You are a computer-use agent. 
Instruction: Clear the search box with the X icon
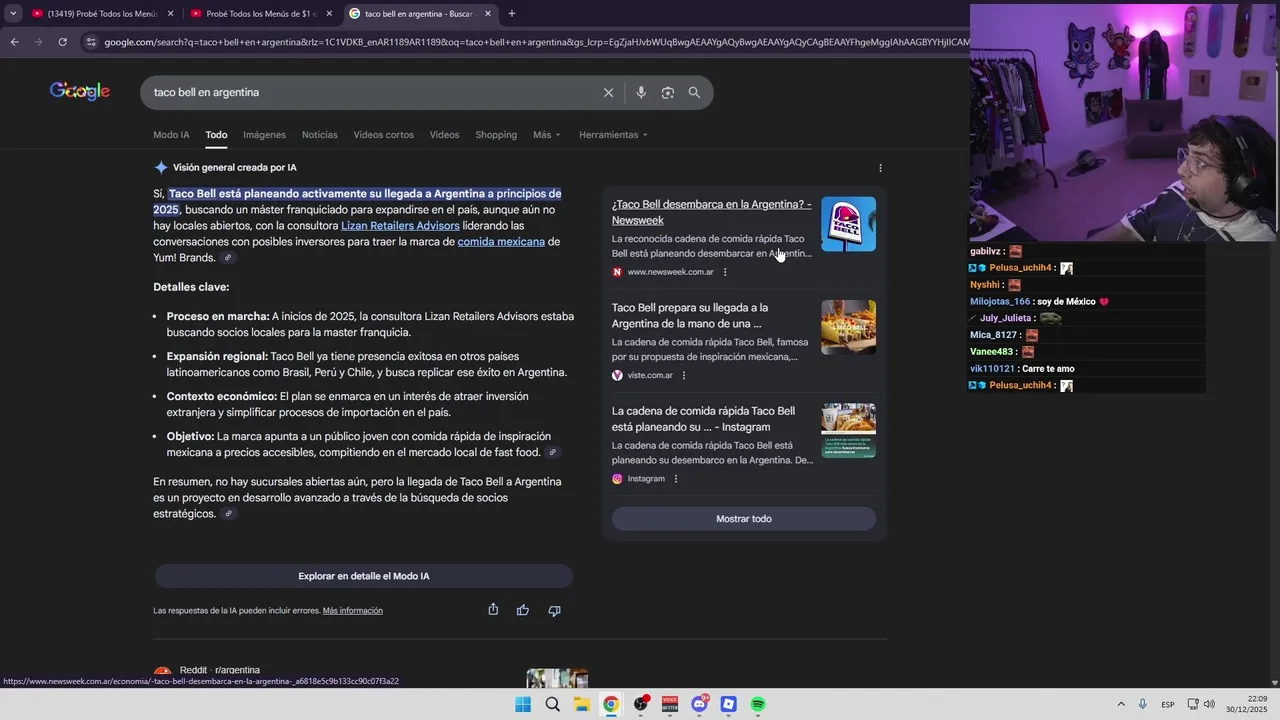[608, 92]
